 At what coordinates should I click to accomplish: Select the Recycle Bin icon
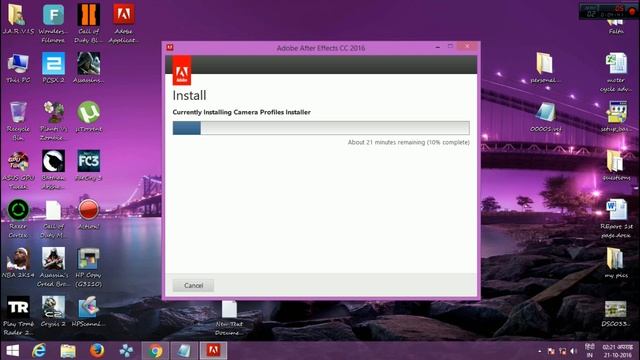coord(18,121)
